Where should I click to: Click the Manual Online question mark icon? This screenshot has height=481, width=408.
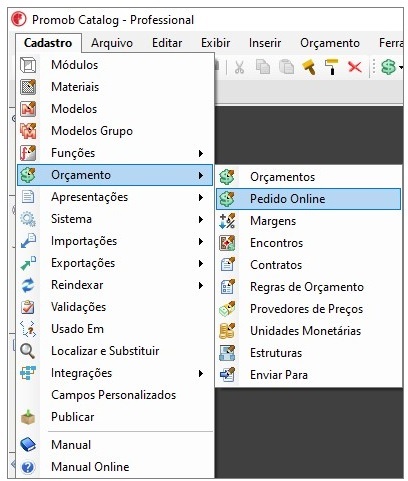pos(28,467)
